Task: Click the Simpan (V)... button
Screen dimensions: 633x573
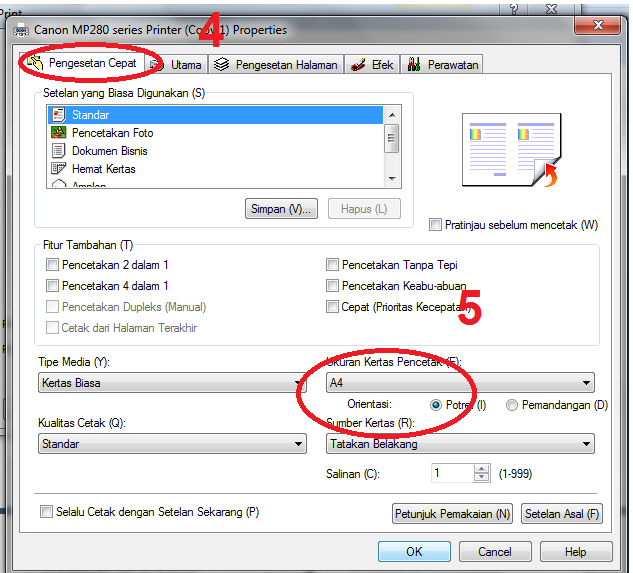Action: coord(281,209)
